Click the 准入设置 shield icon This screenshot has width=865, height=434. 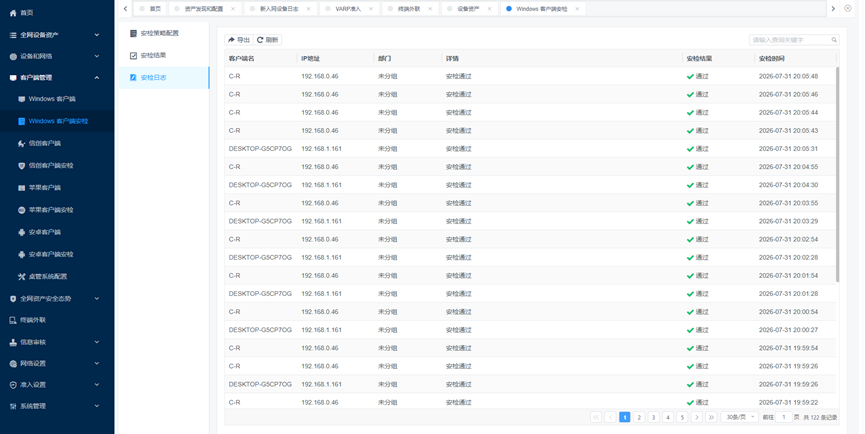[13, 385]
